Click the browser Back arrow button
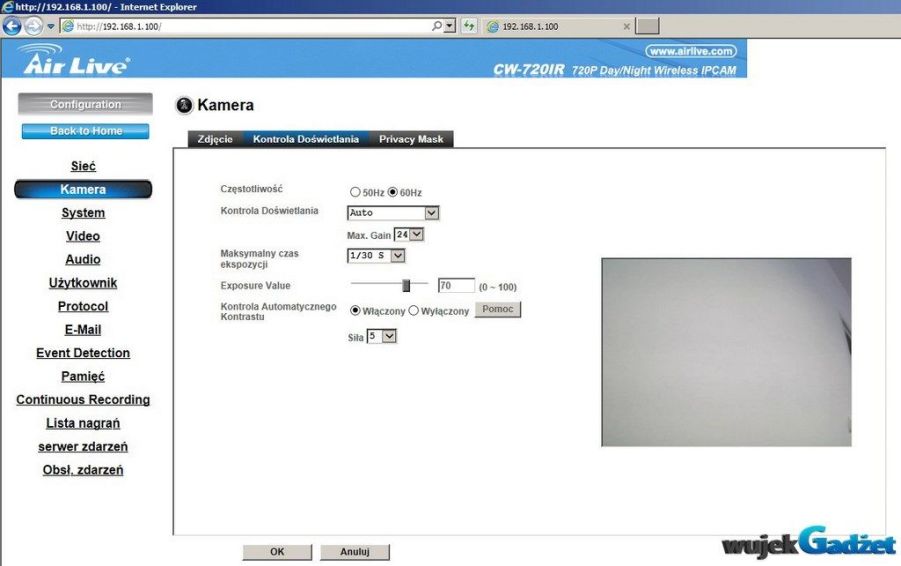The height and width of the screenshot is (566, 901). click(12, 26)
